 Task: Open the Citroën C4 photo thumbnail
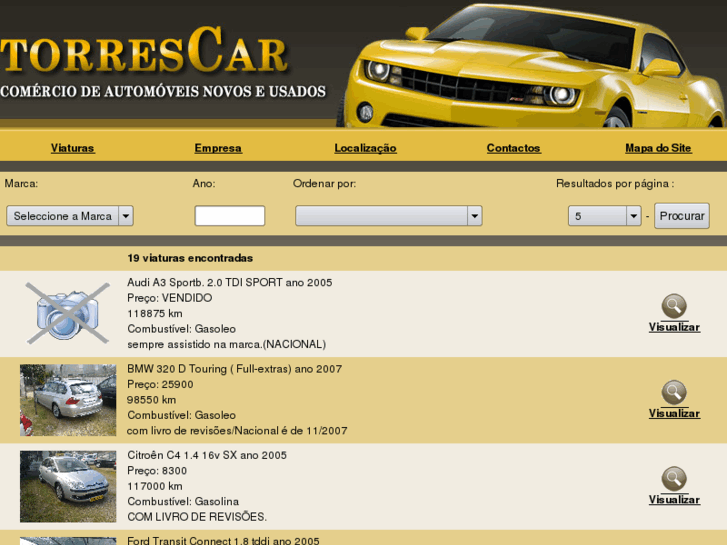tap(68, 487)
